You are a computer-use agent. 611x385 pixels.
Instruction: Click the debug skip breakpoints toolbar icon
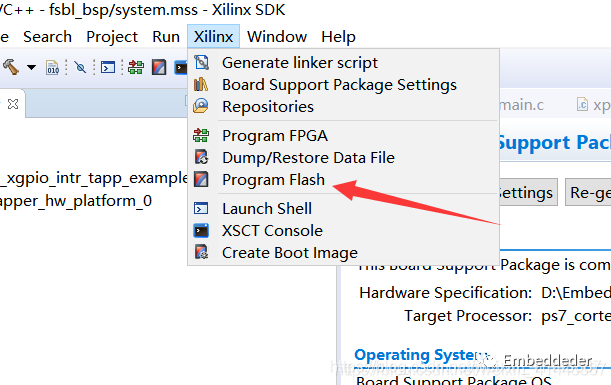pyautogui.click(x=80, y=67)
